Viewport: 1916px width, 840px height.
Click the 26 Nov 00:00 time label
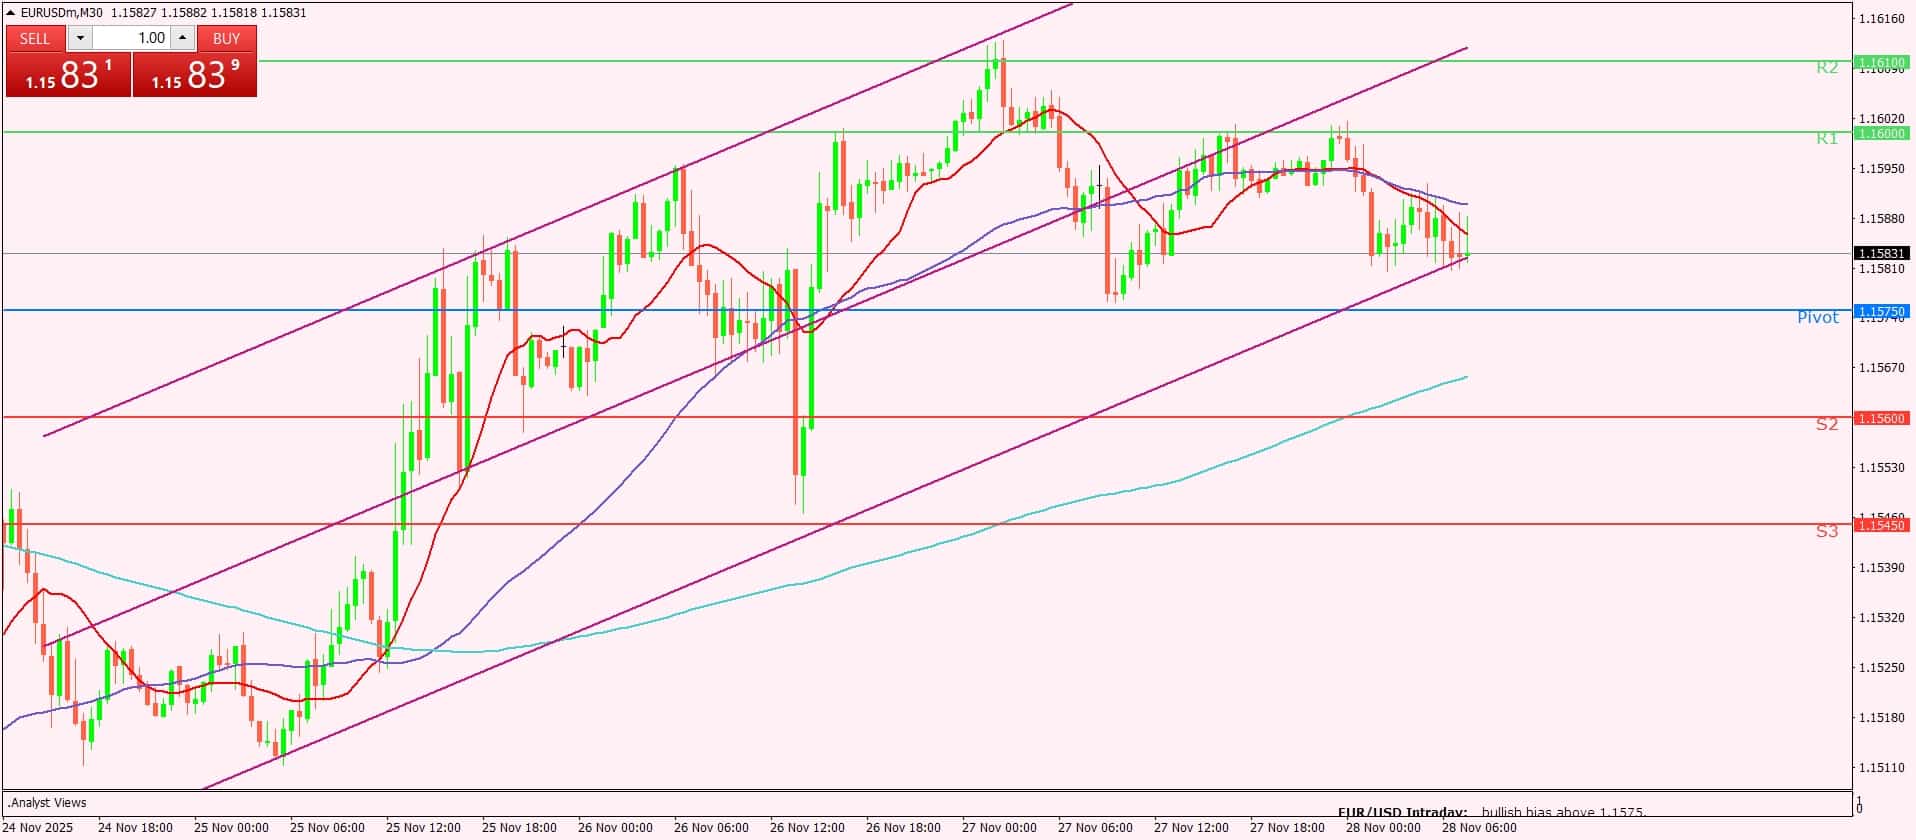615,828
